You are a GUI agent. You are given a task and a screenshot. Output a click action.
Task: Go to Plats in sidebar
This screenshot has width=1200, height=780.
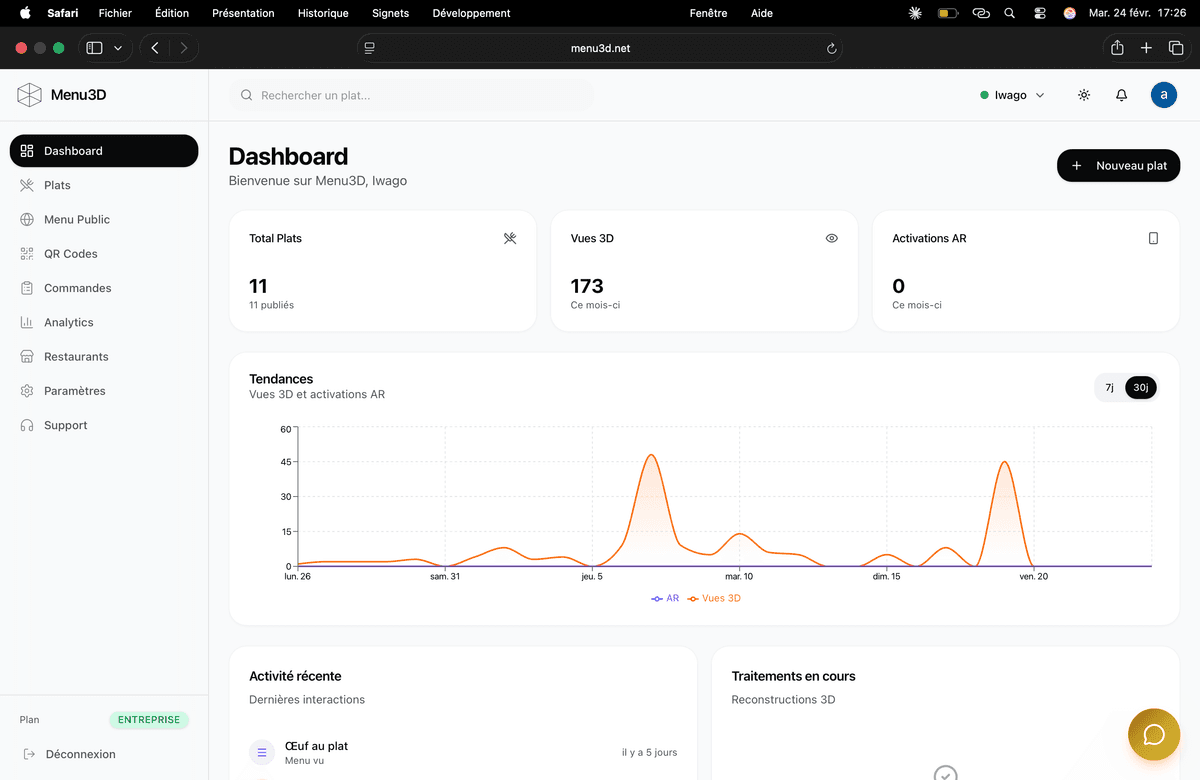click(x=57, y=185)
